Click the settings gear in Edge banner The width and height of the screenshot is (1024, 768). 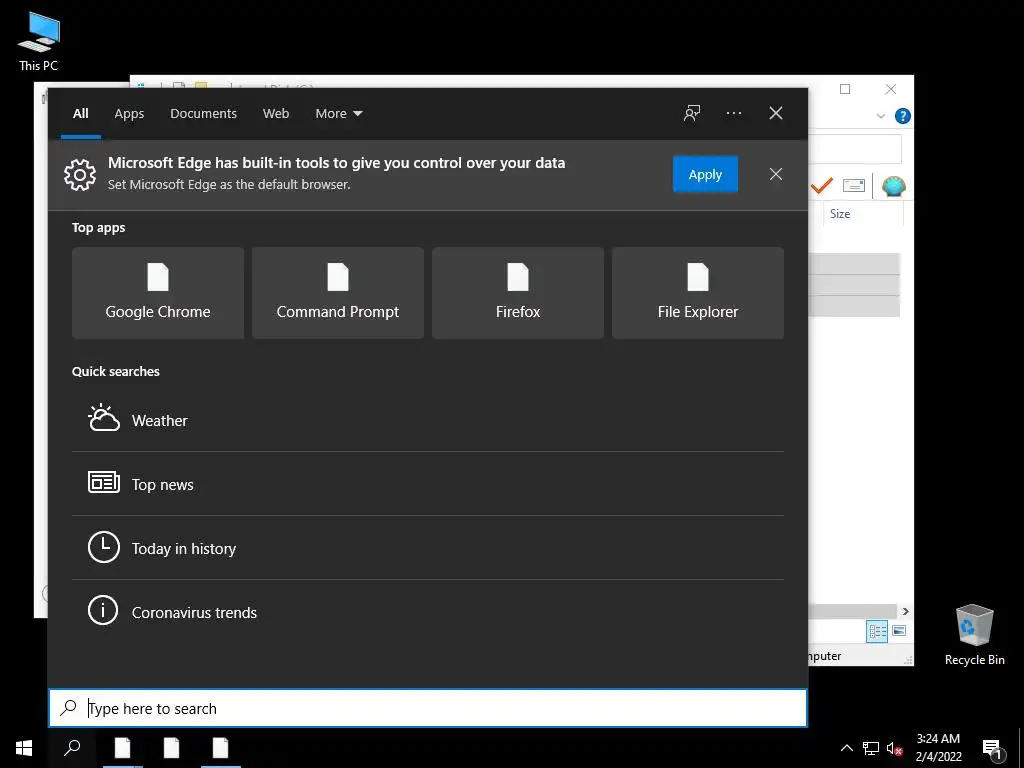[80, 174]
